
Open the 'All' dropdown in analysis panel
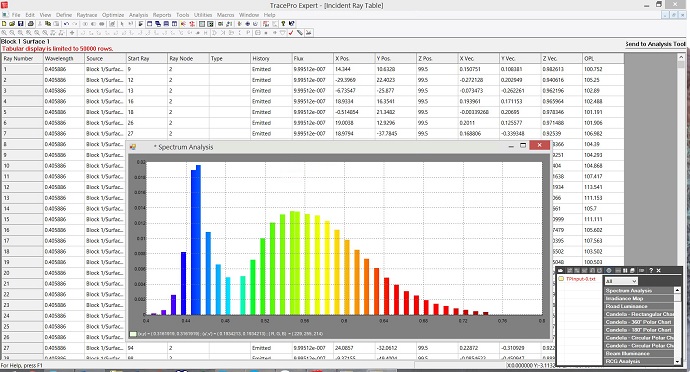tap(621, 281)
